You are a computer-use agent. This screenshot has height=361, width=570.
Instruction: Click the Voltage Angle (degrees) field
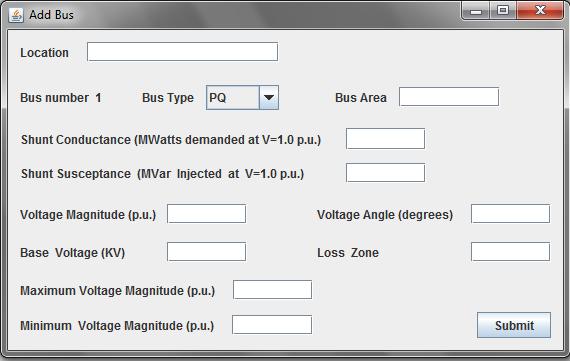(510, 214)
